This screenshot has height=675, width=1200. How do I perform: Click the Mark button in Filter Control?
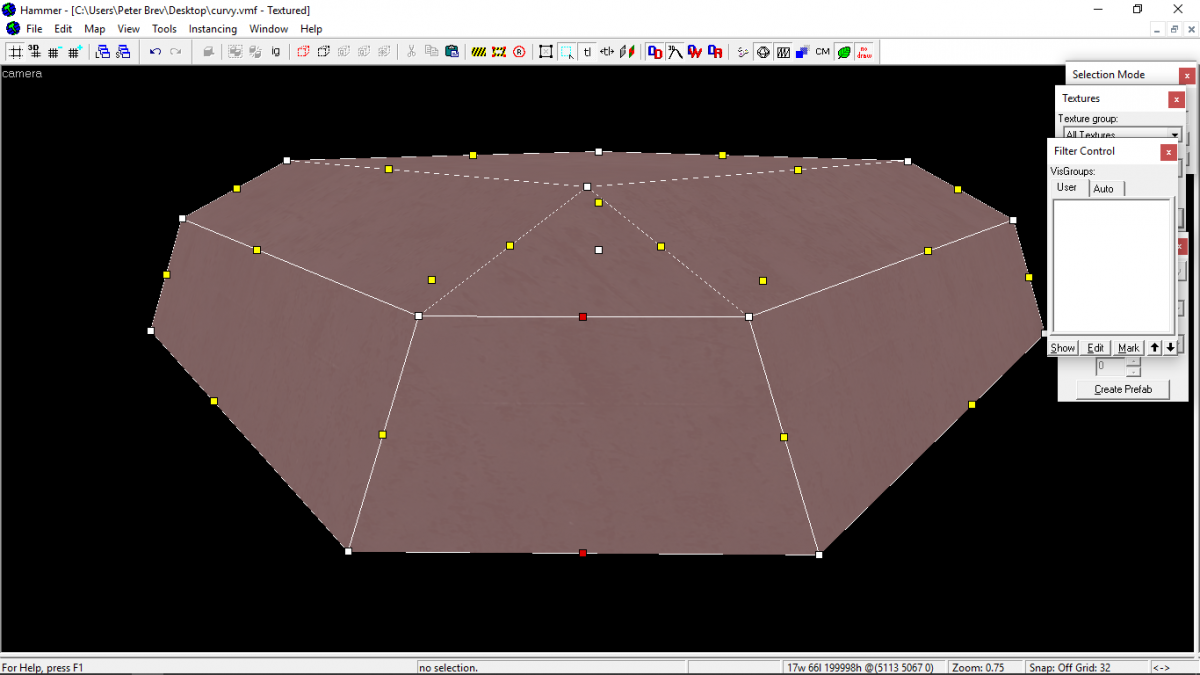(1128, 347)
